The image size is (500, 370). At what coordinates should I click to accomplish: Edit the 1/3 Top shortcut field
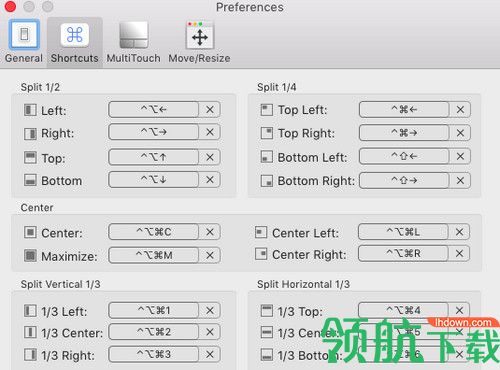pyautogui.click(x=403, y=311)
